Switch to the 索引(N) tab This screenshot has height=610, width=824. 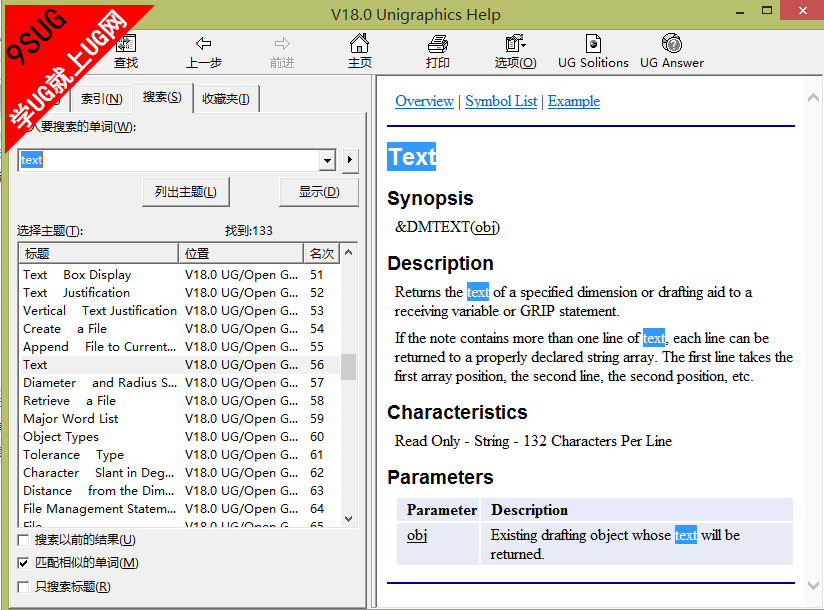(101, 99)
